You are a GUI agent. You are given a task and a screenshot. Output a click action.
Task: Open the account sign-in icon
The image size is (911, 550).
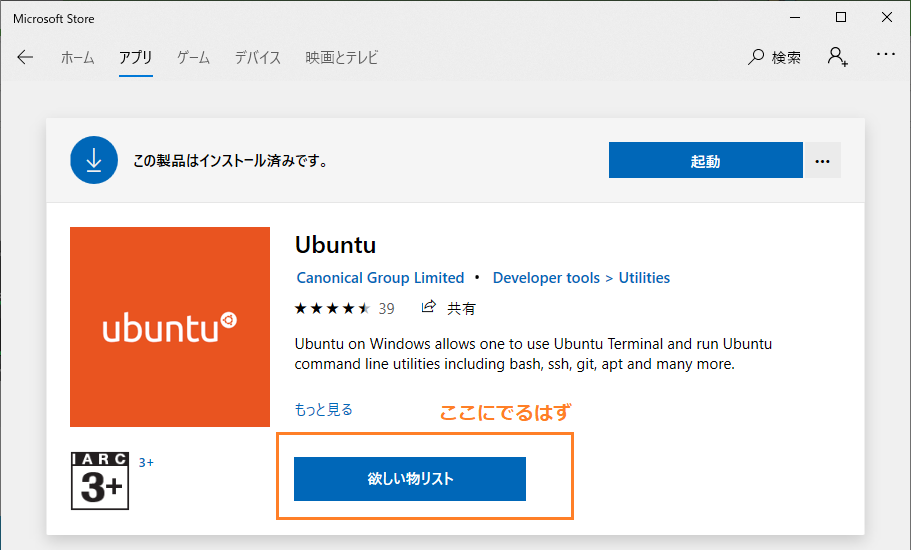coord(837,56)
